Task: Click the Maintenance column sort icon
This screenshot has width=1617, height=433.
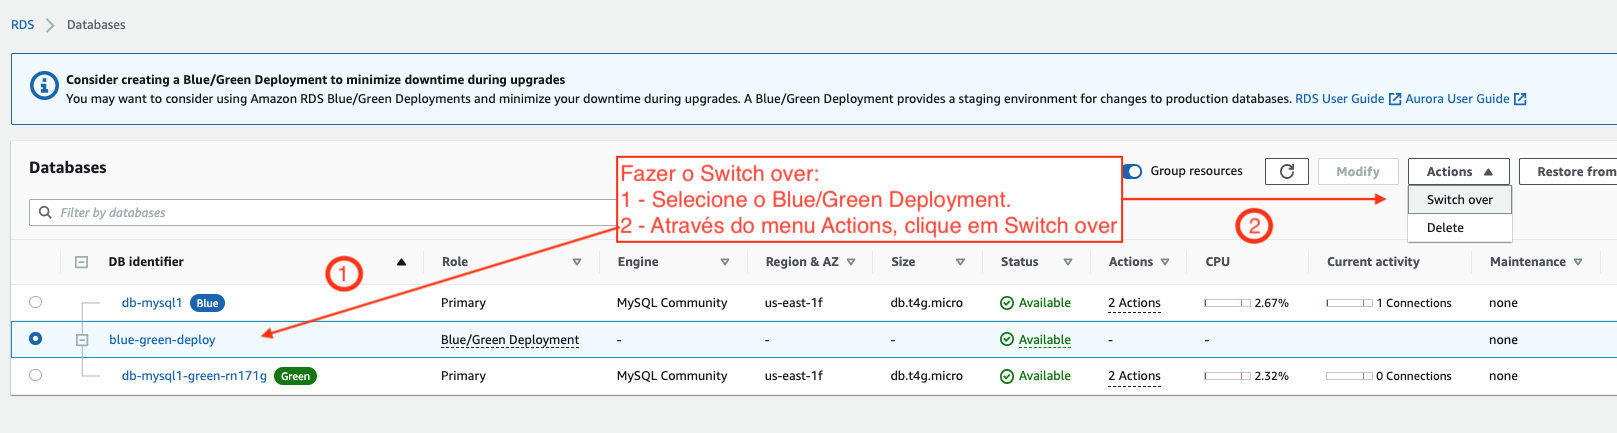Action: point(1578,262)
